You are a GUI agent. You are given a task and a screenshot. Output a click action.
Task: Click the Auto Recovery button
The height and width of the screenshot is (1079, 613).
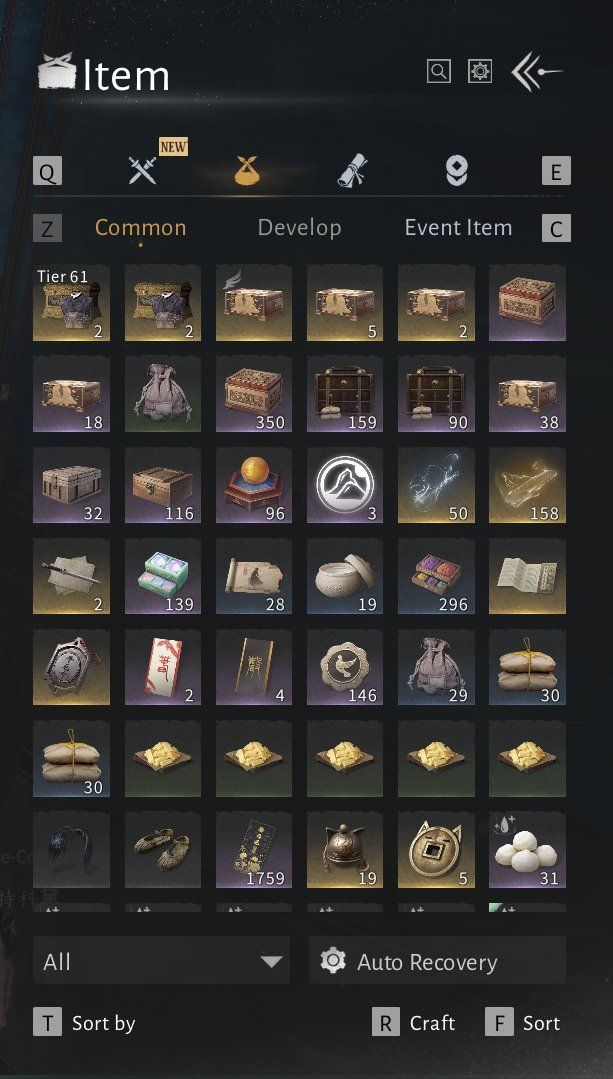(x=438, y=961)
